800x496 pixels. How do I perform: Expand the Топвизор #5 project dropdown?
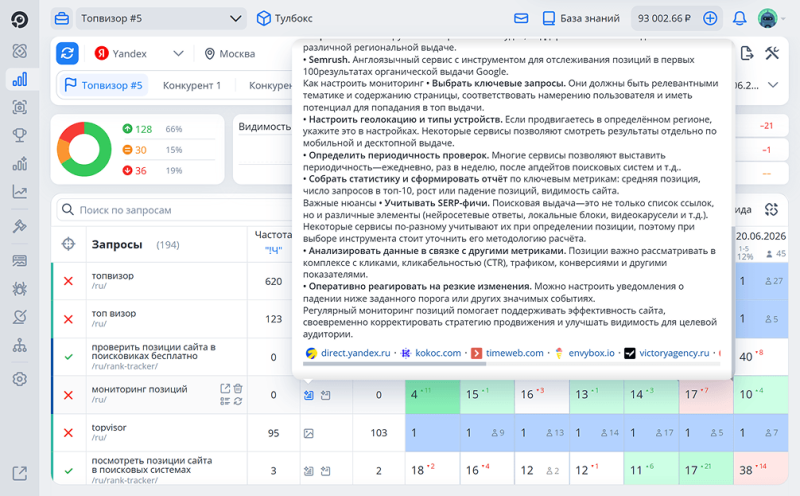pos(161,18)
